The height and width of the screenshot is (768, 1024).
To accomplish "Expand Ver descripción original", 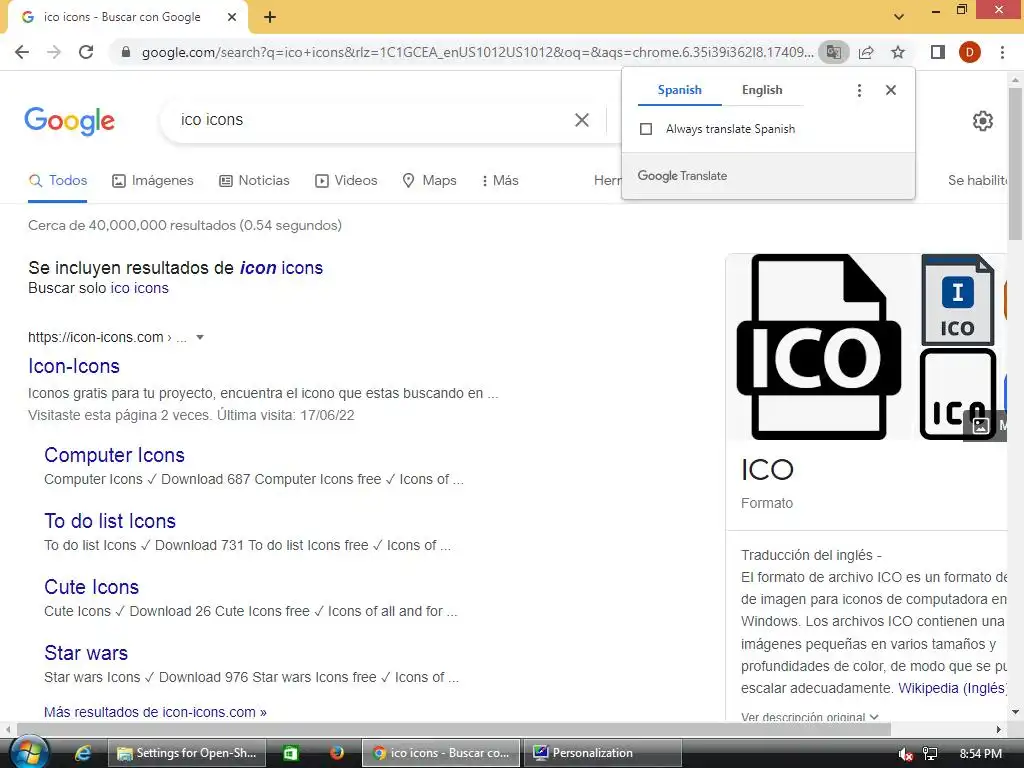I will (x=810, y=717).
